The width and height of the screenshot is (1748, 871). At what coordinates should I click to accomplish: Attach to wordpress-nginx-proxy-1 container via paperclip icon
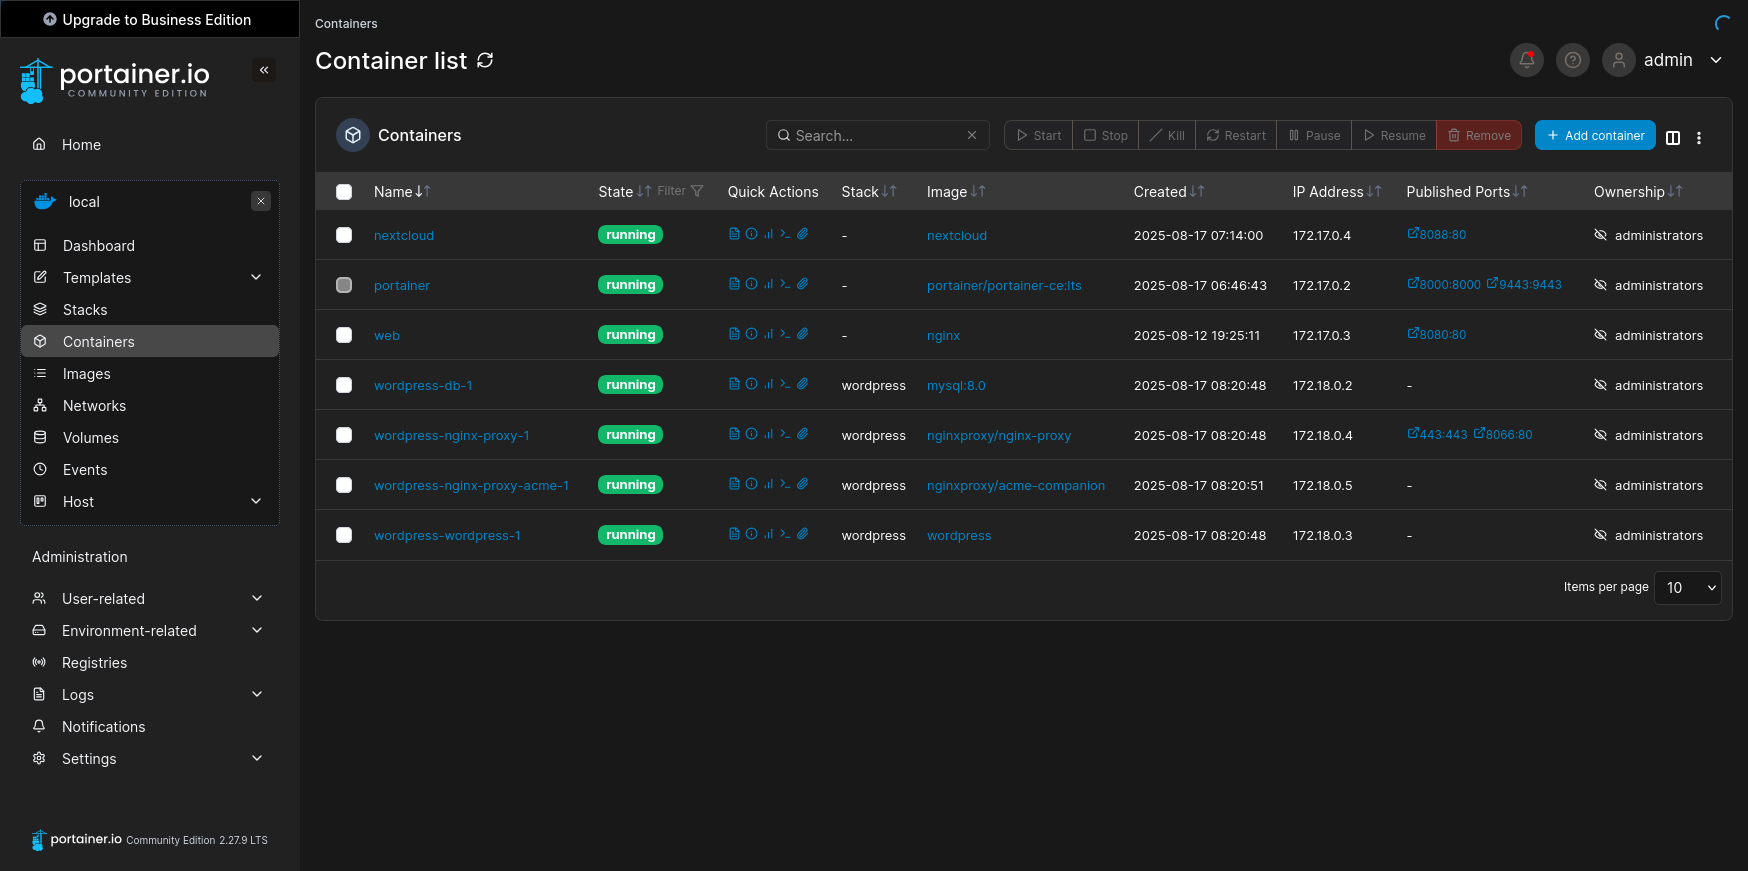click(802, 434)
